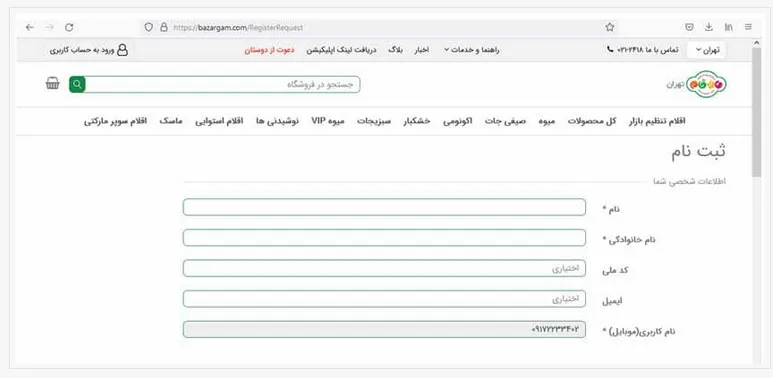Open the اکونومی category
Image resolution: width=773 pixels, height=378 pixels.
pos(457,121)
